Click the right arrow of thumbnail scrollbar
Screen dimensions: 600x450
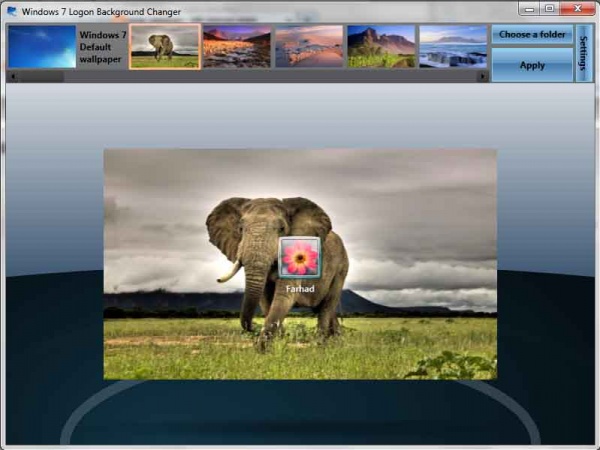click(x=482, y=77)
